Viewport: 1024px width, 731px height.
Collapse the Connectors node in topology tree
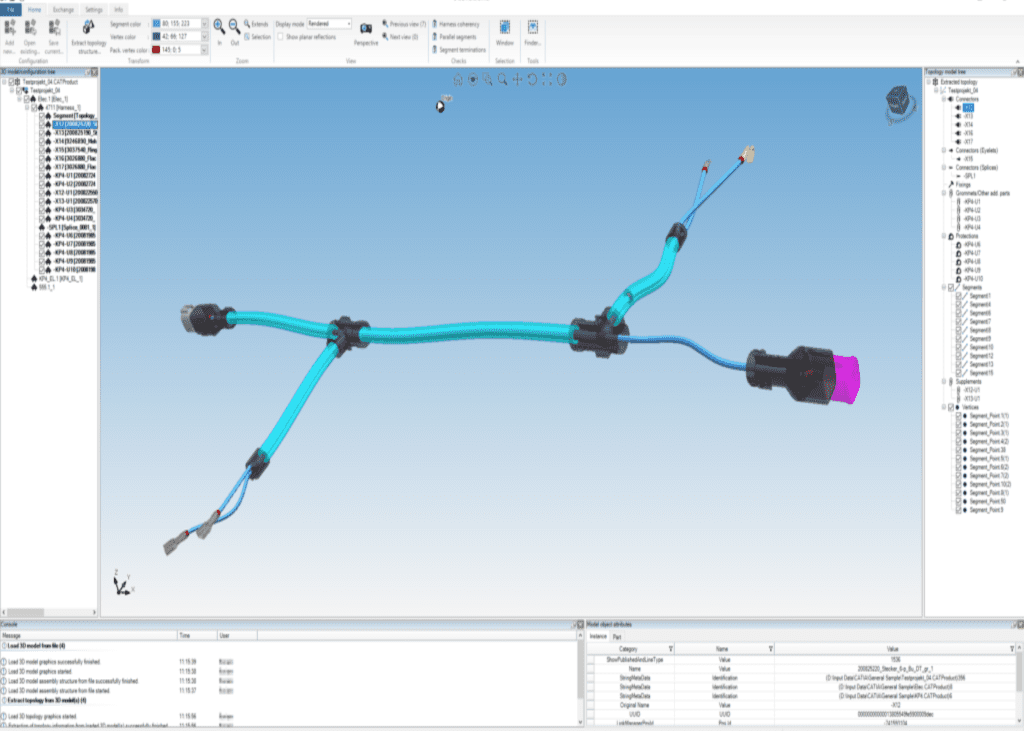coord(942,99)
